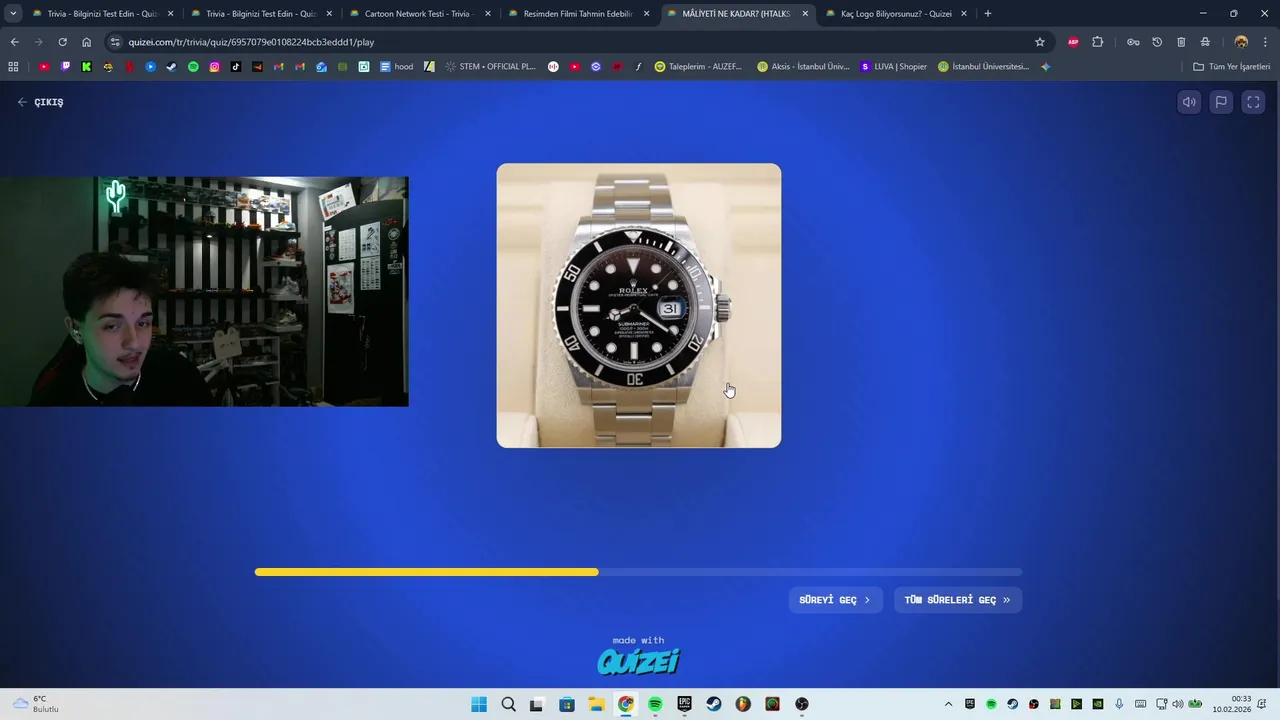Click the SÜREYİ GEÇ button

(835, 600)
